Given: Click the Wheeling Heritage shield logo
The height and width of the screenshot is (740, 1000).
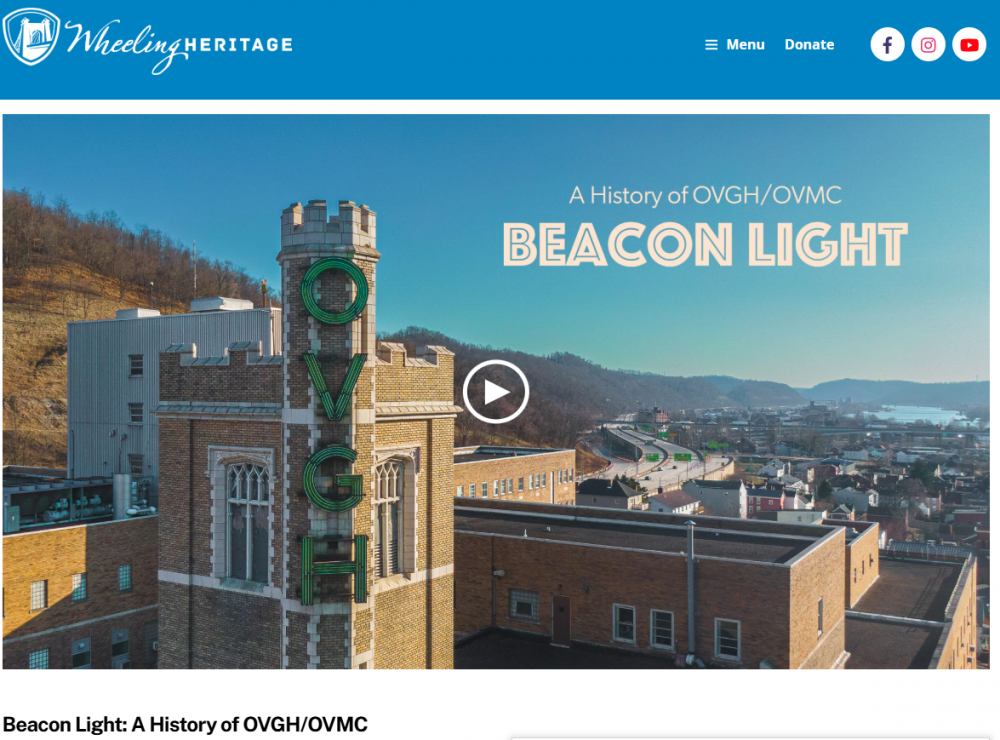Looking at the screenshot, I should (x=31, y=37).
